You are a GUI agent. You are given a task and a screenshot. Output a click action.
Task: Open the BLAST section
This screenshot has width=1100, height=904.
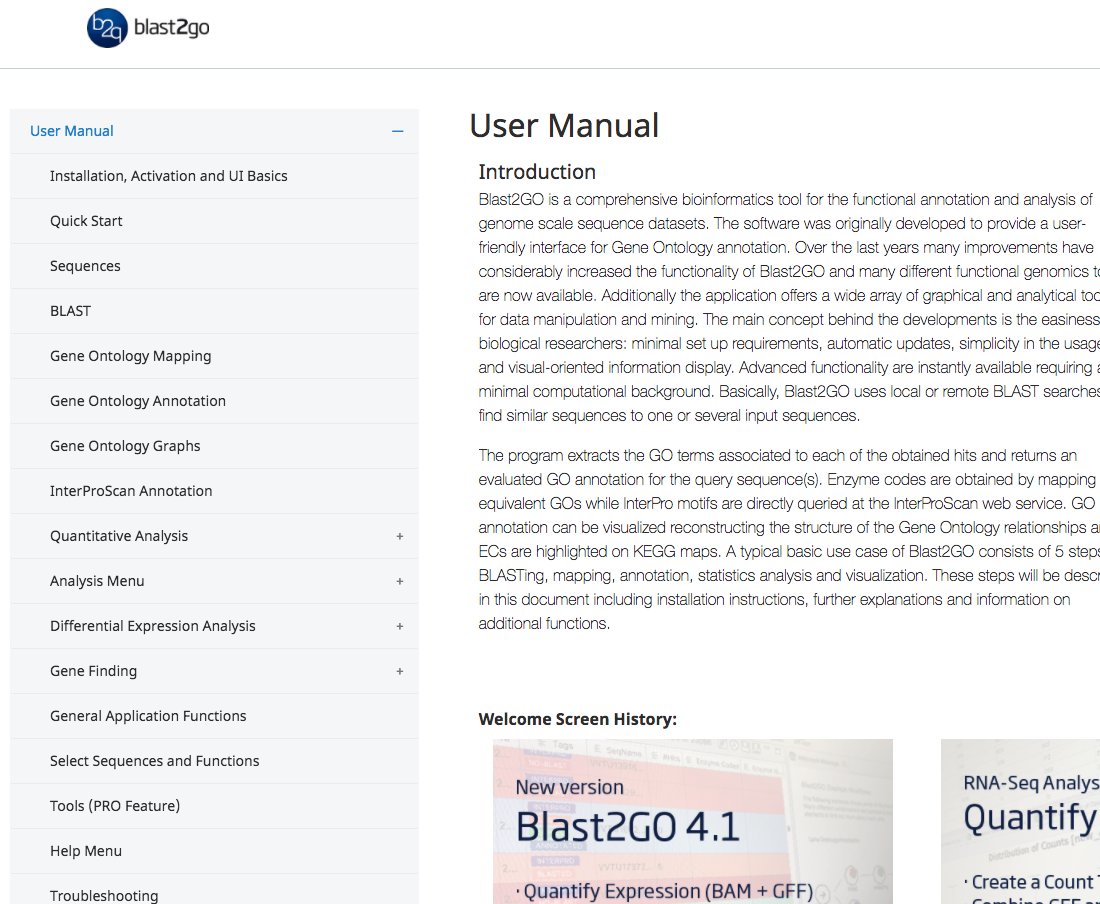(x=70, y=311)
